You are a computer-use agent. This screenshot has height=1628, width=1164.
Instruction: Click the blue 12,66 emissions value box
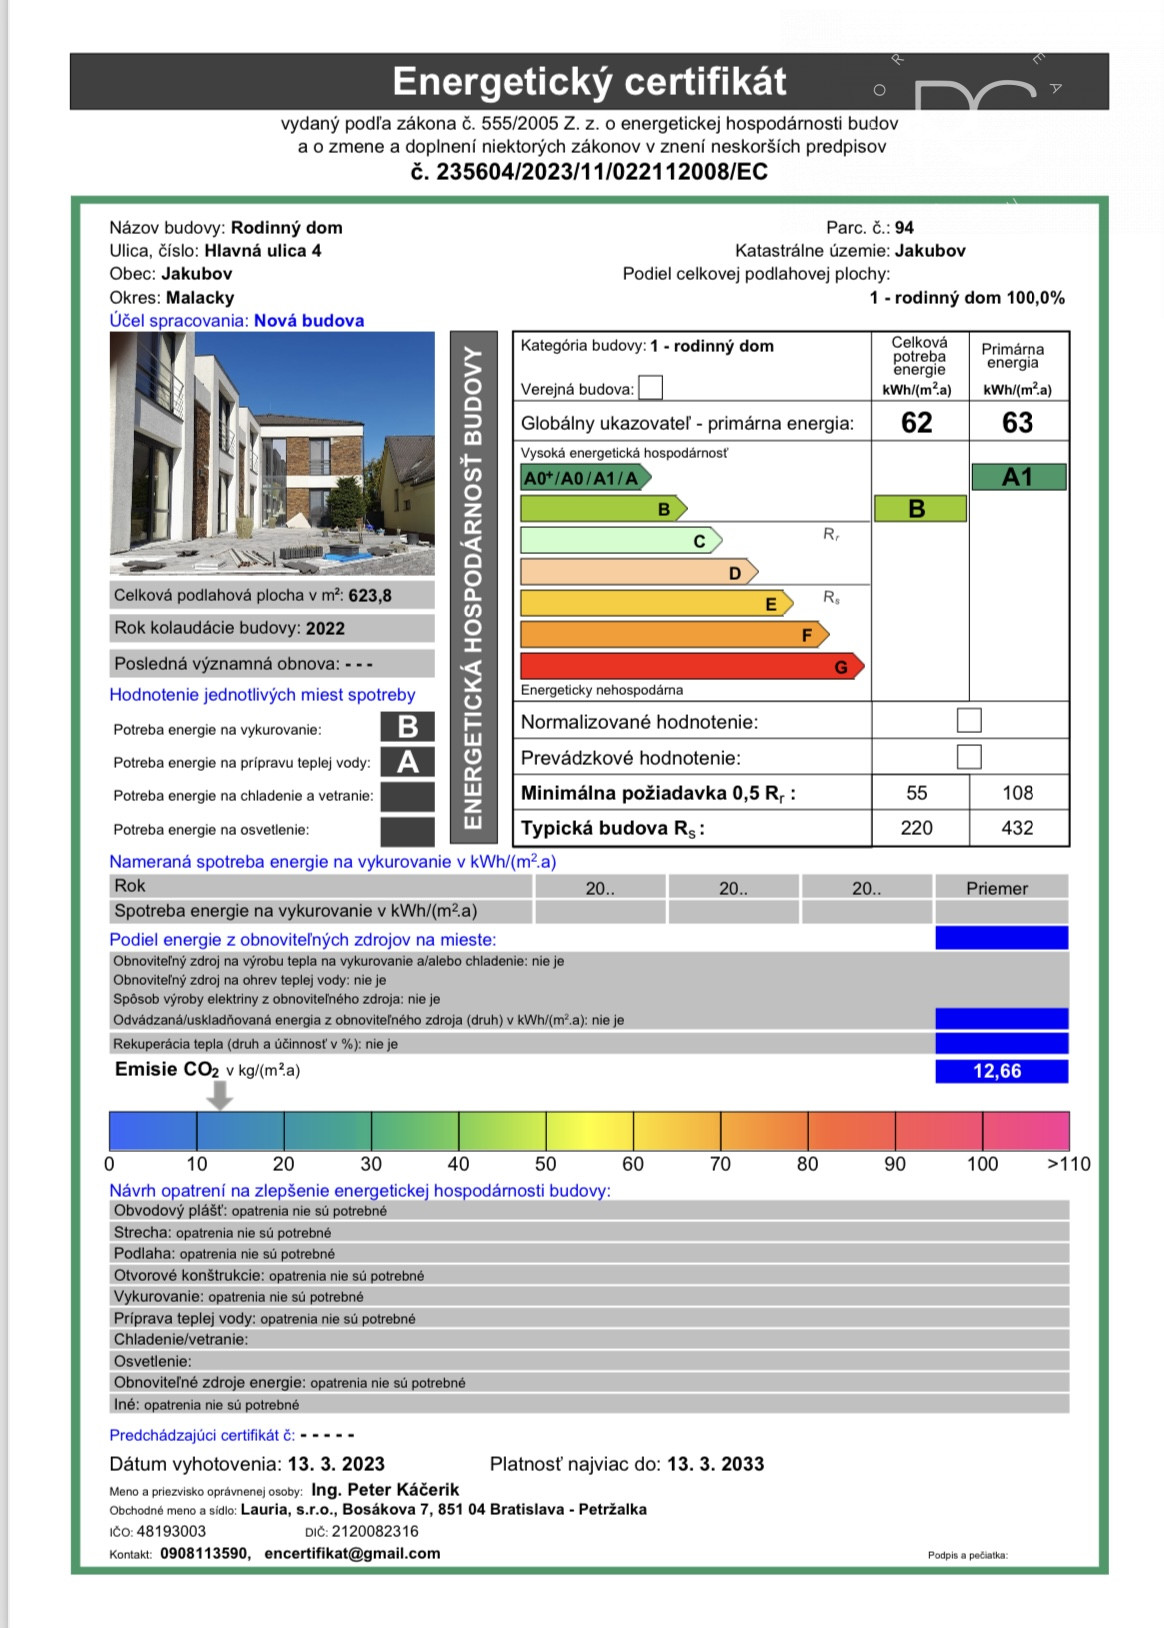[x=1001, y=1071]
